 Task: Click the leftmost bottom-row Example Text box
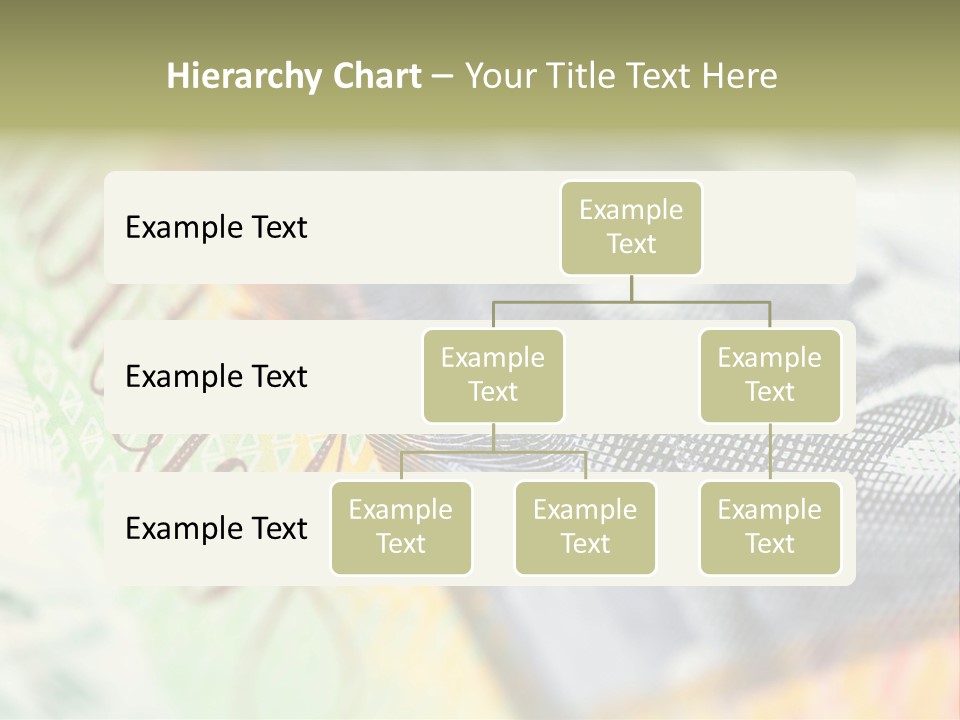(x=401, y=527)
